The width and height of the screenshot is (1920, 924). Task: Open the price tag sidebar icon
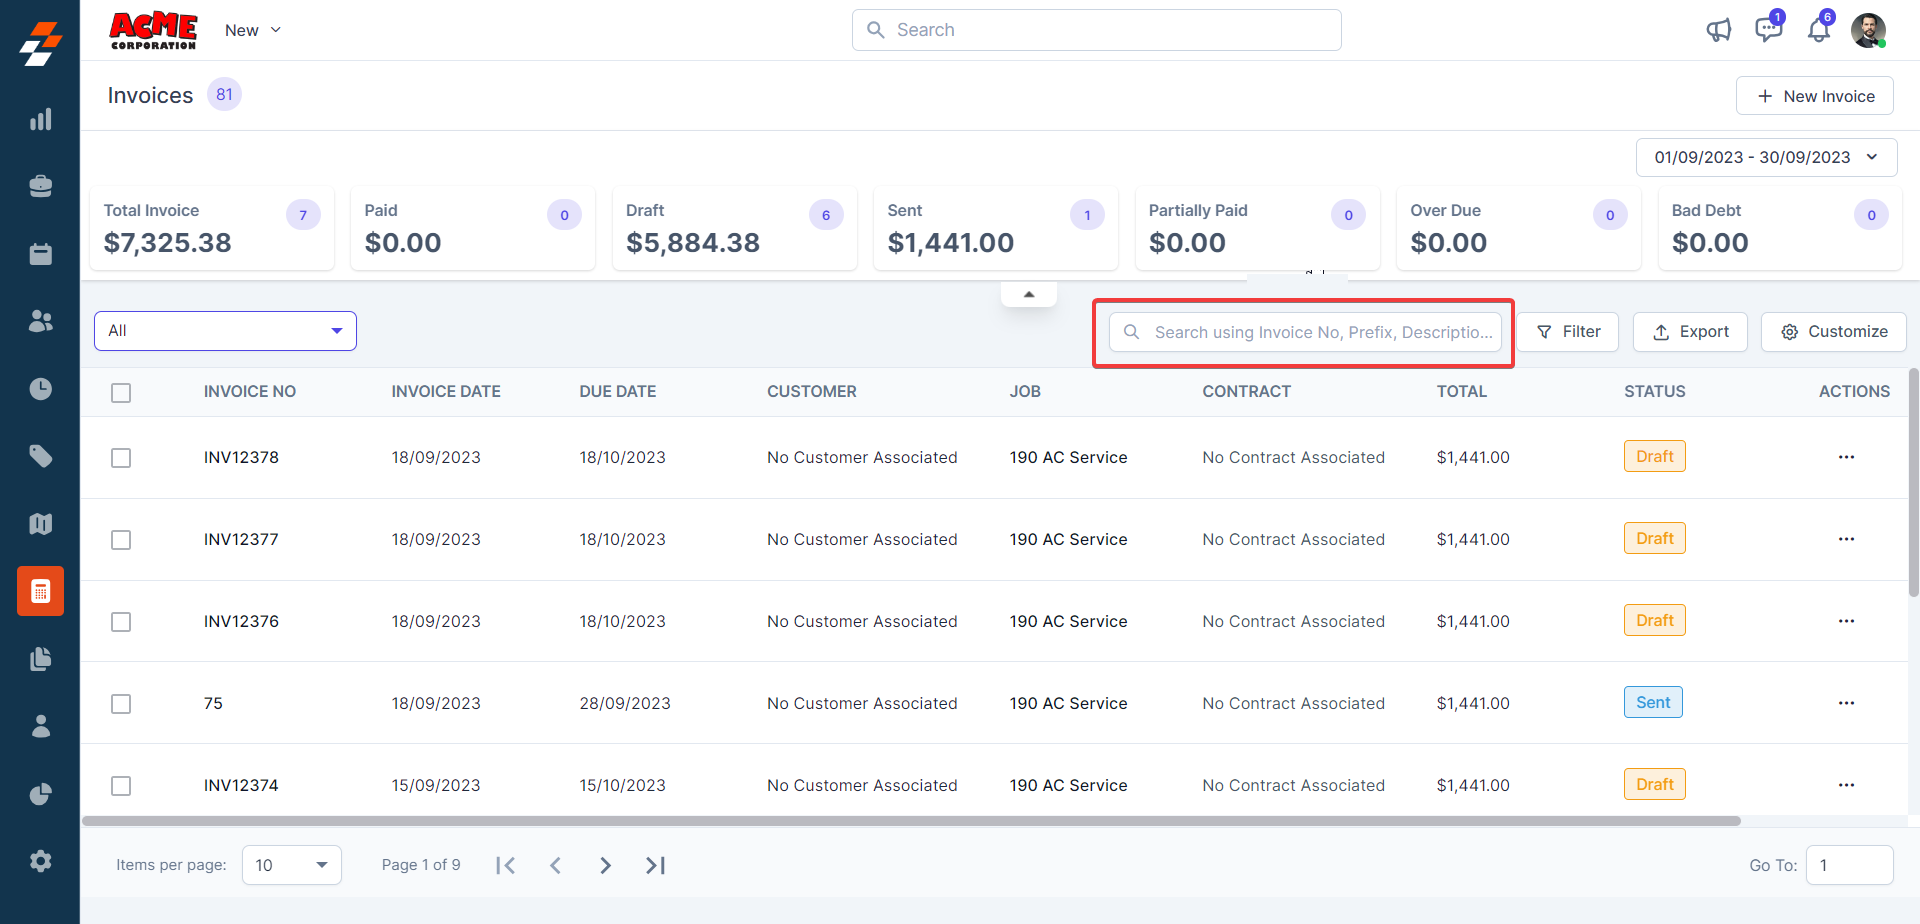(x=40, y=456)
